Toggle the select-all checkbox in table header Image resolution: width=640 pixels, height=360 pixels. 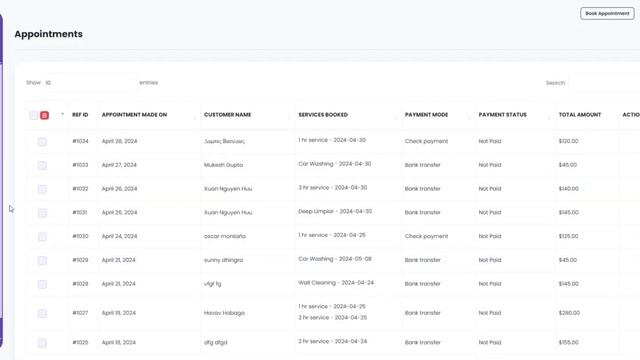coord(34,115)
